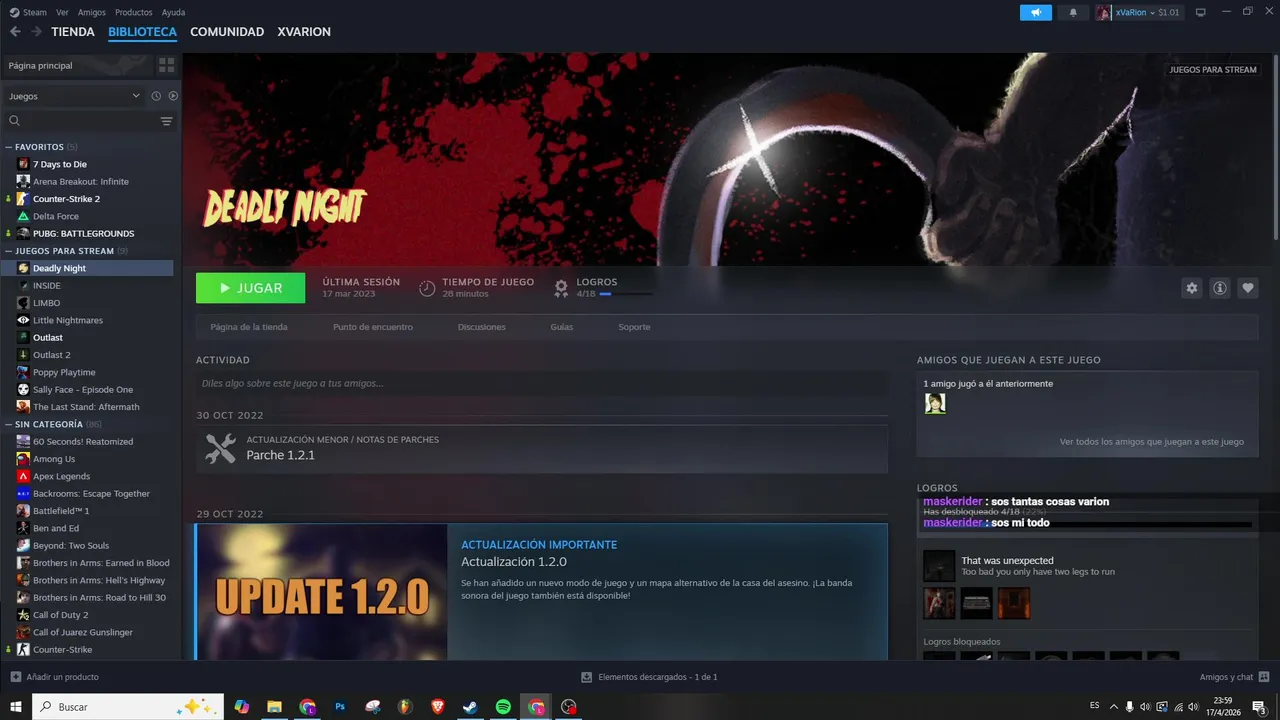This screenshot has width=1280, height=720.
Task: Open Página de la tienda link
Action: [x=249, y=327]
